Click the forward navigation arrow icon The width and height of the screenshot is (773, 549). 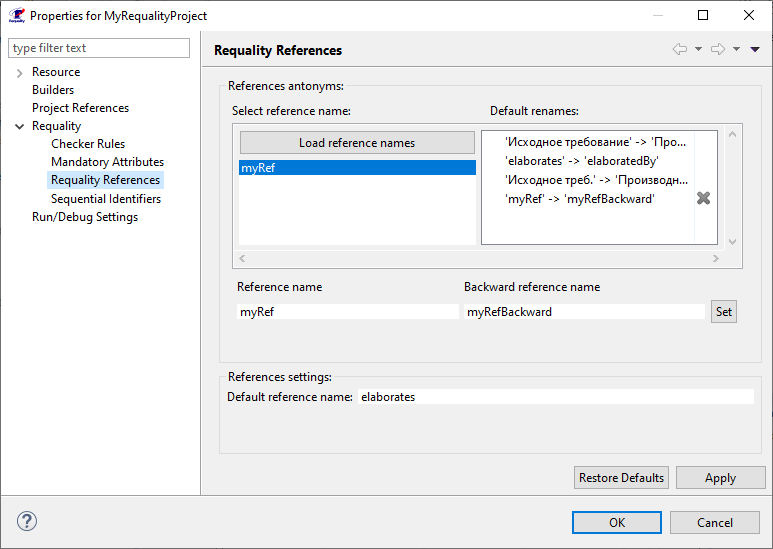click(718, 49)
